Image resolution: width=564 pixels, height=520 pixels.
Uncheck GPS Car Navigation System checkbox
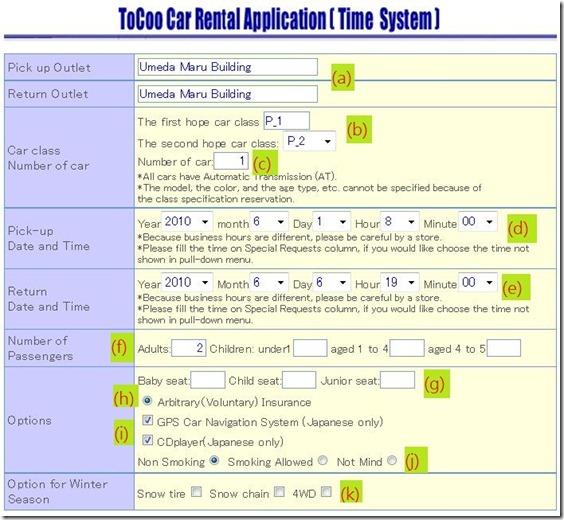point(147,420)
